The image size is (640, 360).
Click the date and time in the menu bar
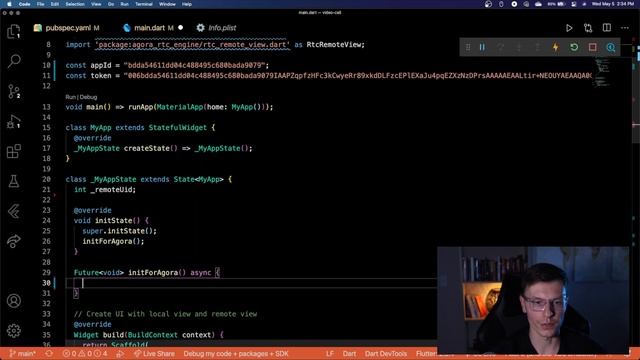(x=613, y=4)
